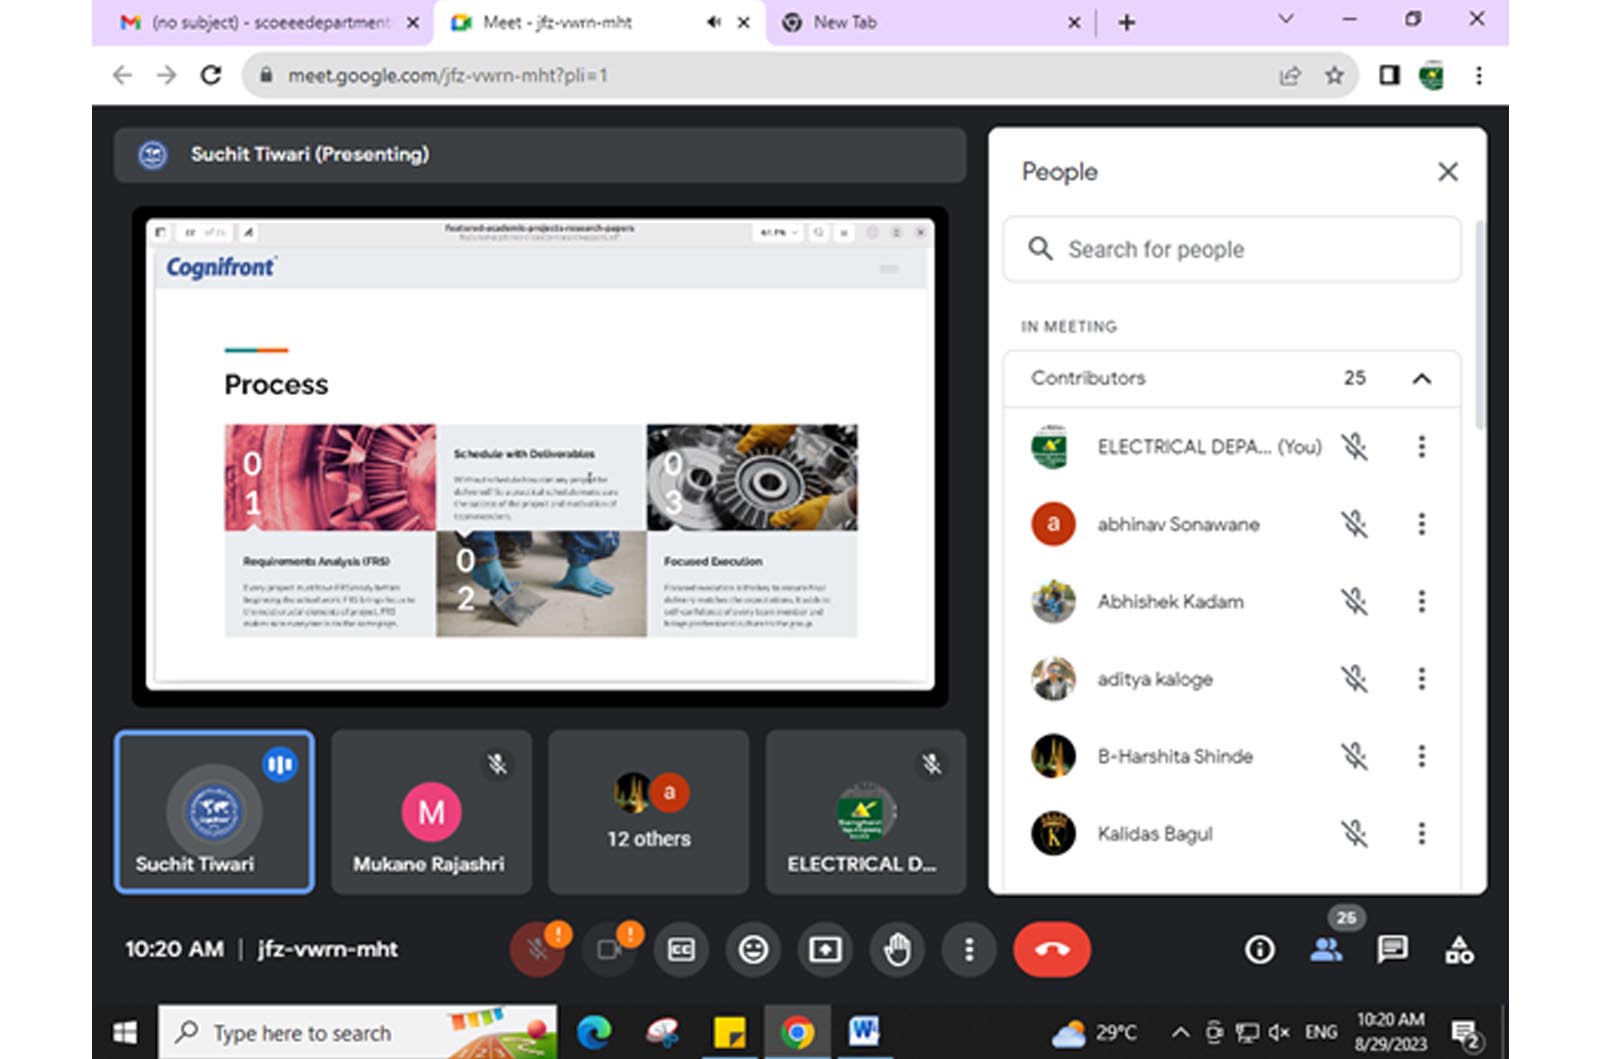Click the present now screen icon
Viewport: 1600px width, 1059px height.
pos(825,949)
